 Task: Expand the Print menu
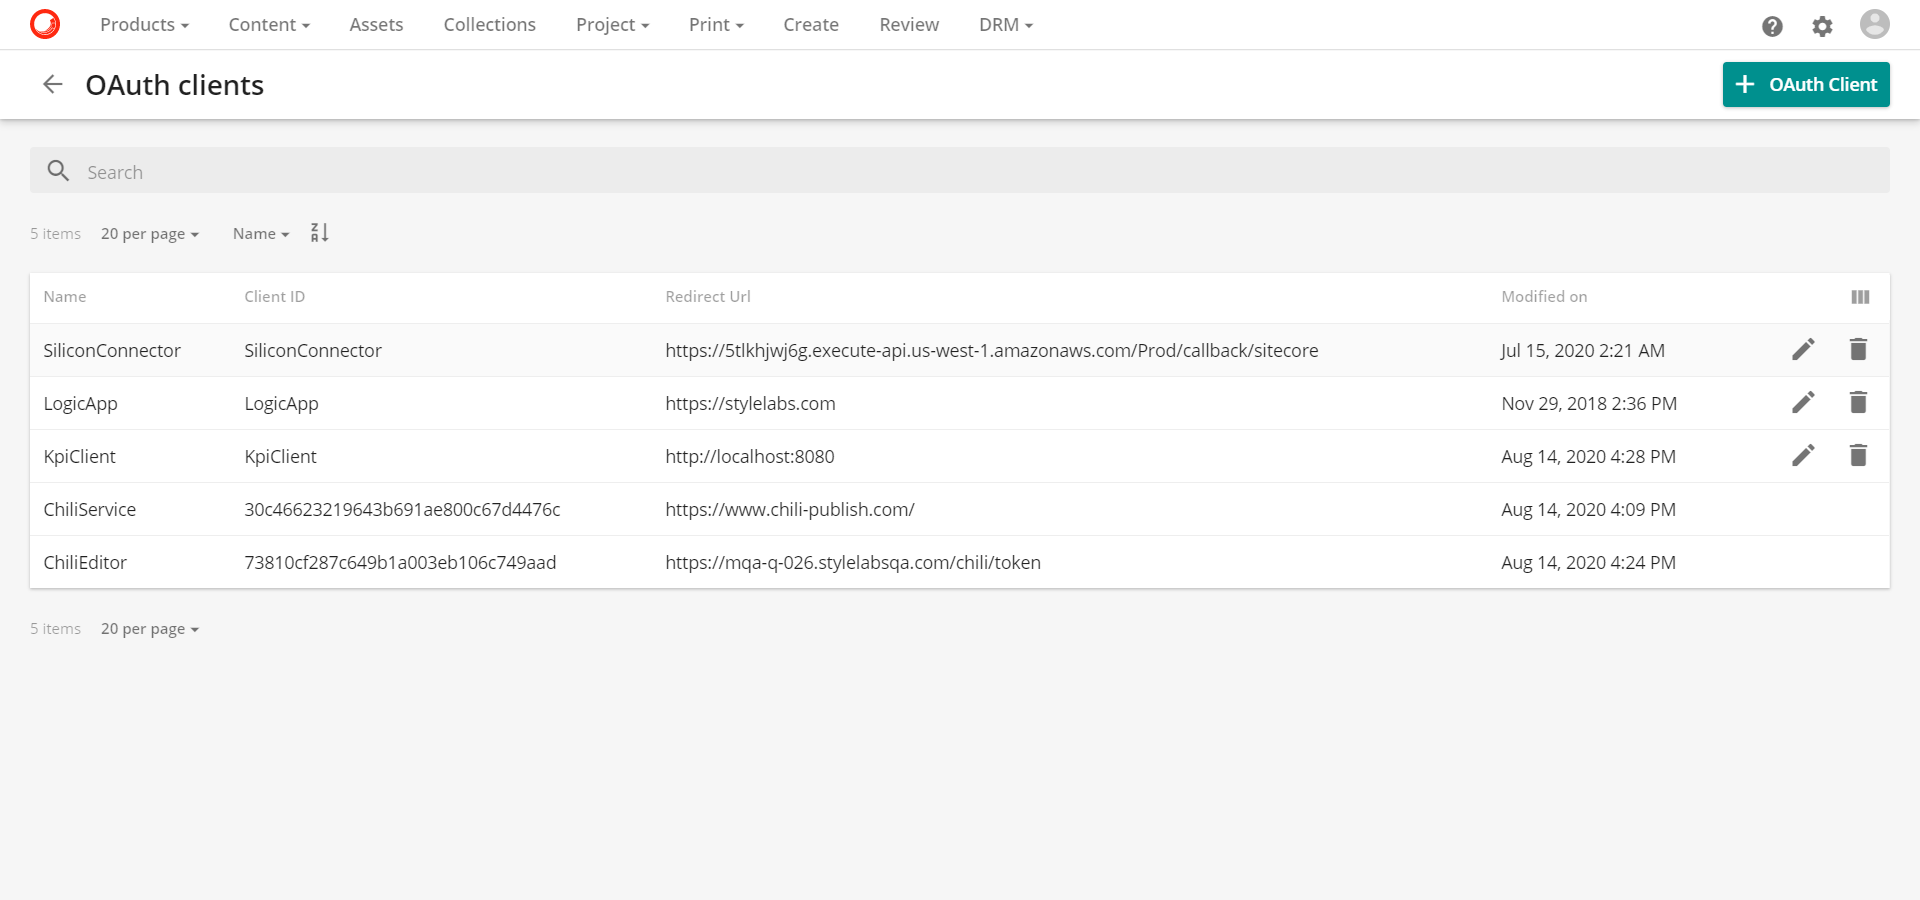click(715, 24)
